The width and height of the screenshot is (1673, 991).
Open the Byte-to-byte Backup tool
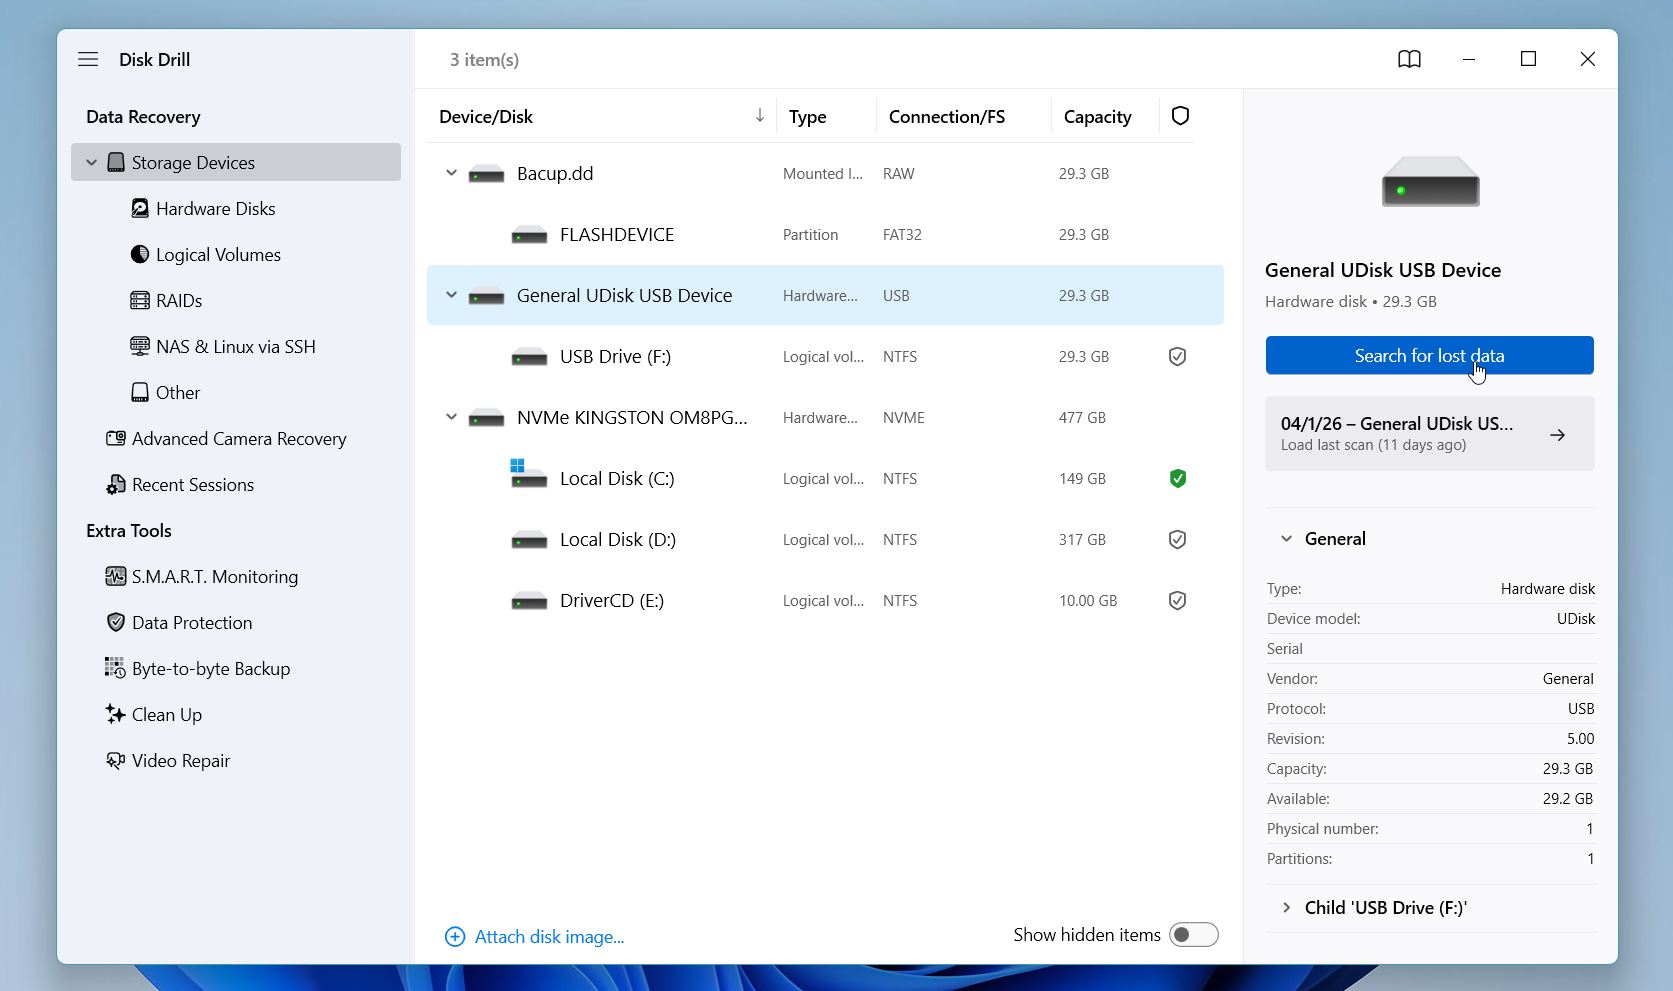[x=210, y=668]
